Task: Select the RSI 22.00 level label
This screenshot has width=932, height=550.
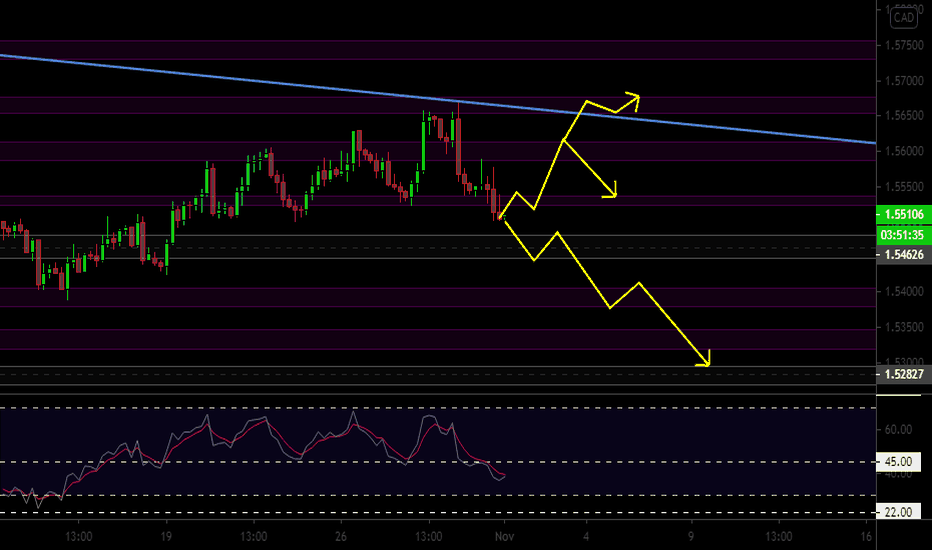Action: 898,512
